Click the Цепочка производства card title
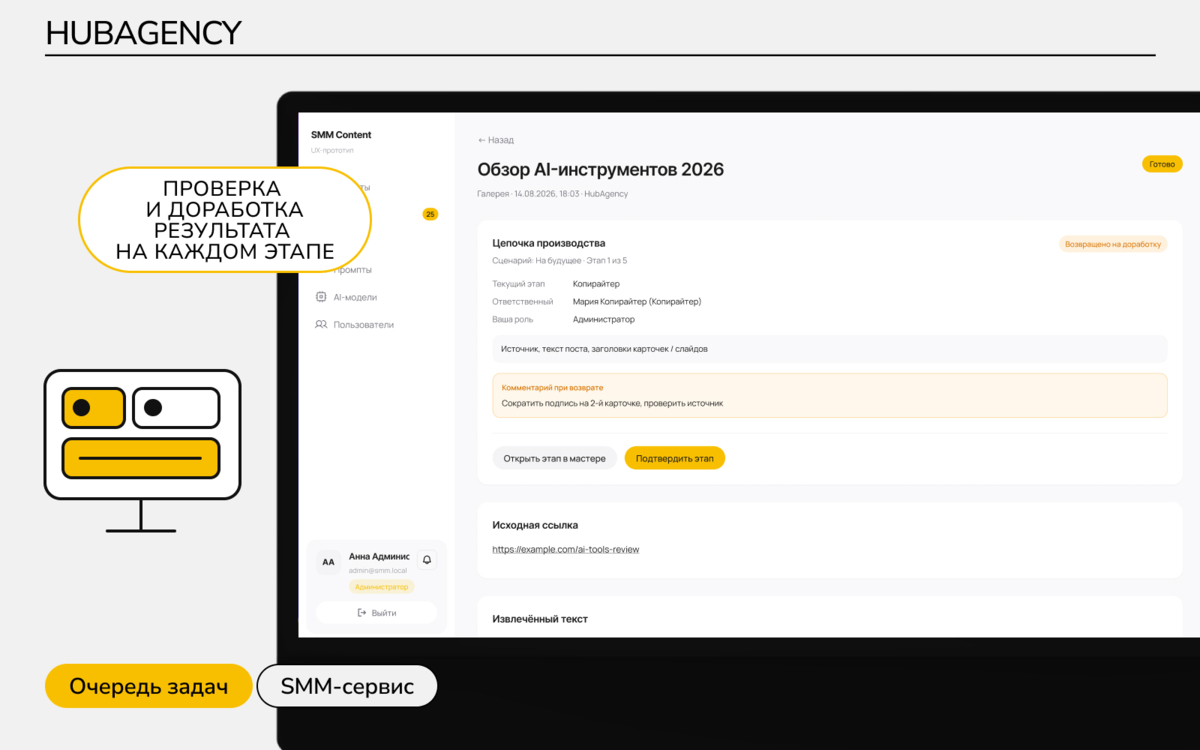 tap(549, 243)
